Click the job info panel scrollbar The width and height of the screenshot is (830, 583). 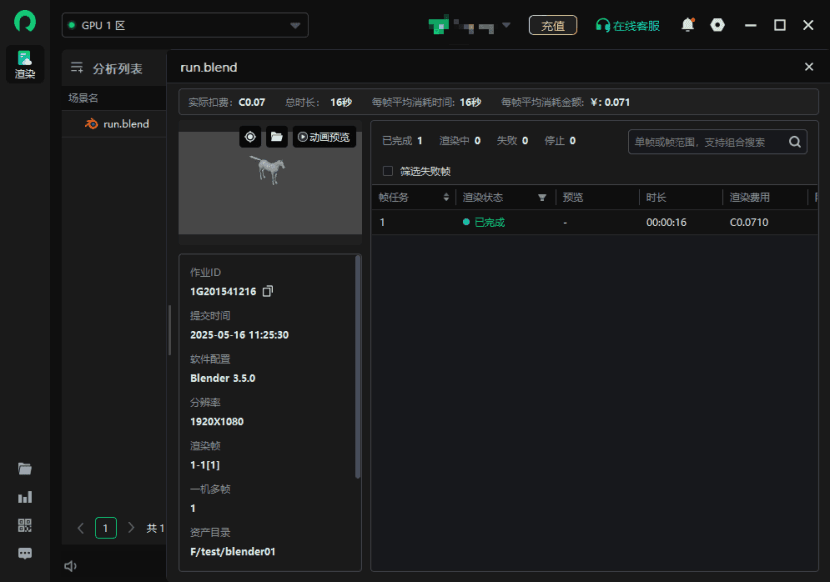coord(358,366)
